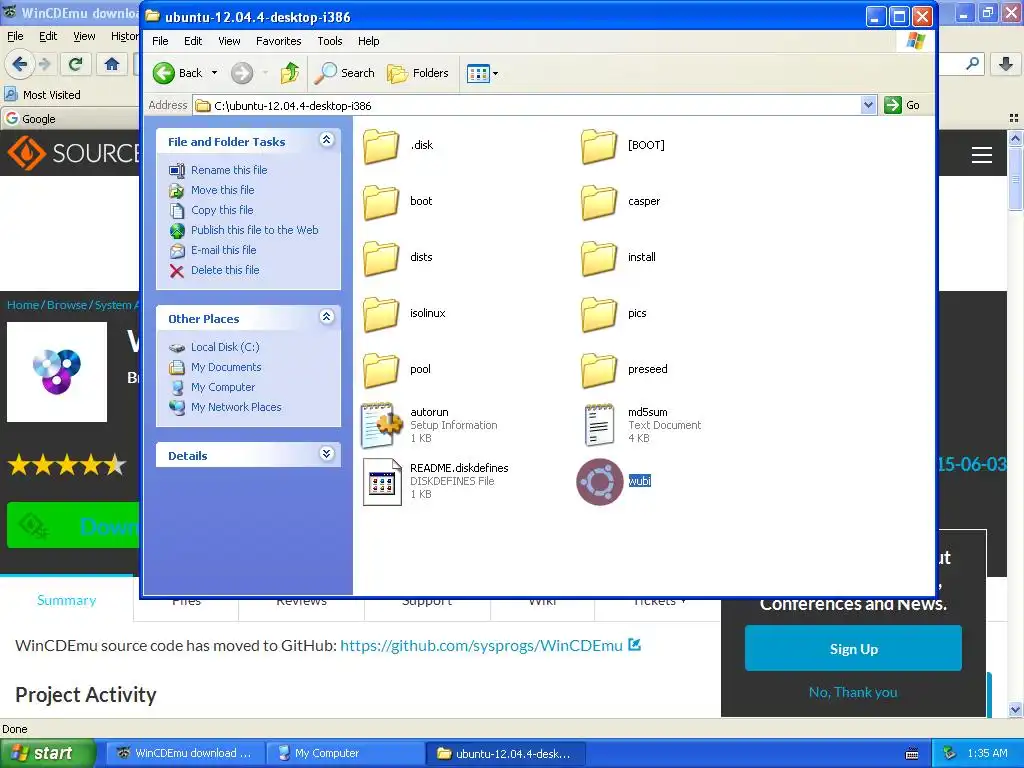Click Copy this file
The width and height of the screenshot is (1024, 768).
point(222,210)
